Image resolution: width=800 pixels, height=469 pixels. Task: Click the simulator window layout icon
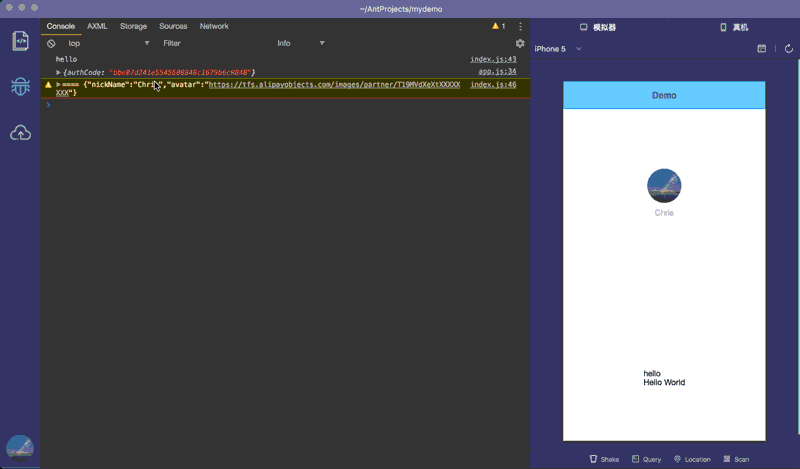pyautogui.click(x=761, y=48)
